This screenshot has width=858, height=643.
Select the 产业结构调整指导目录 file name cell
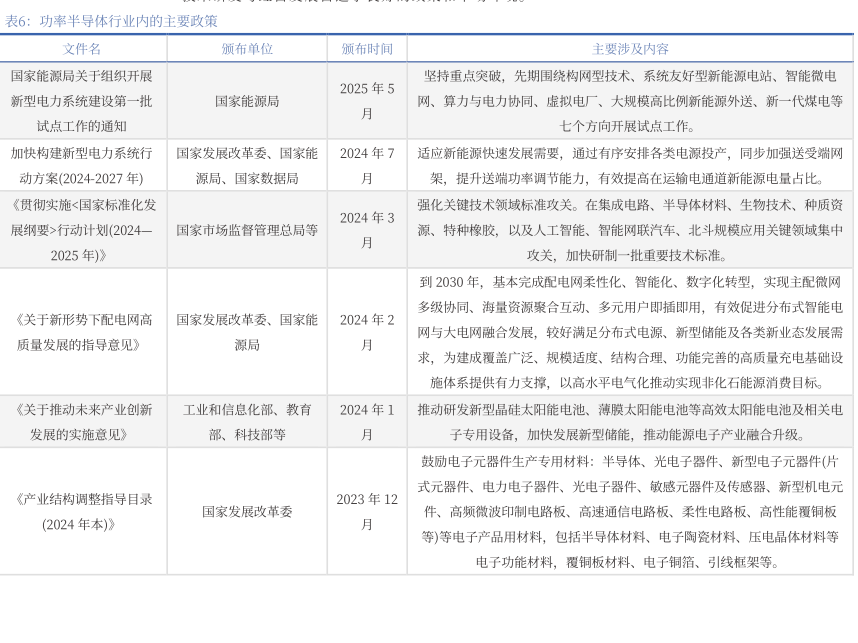[82, 511]
